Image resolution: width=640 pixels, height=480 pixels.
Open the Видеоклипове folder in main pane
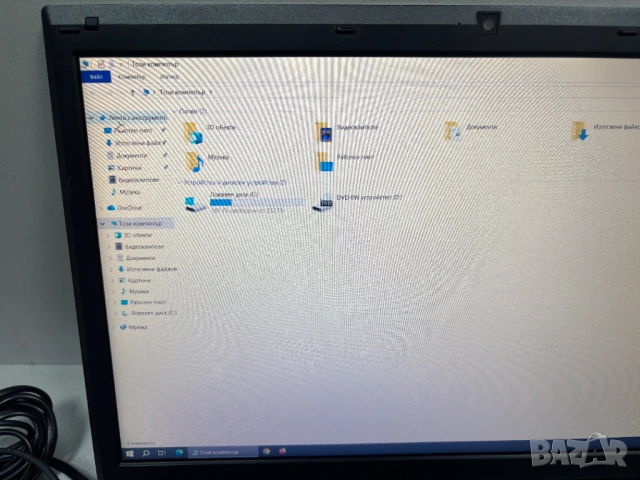tap(346, 132)
